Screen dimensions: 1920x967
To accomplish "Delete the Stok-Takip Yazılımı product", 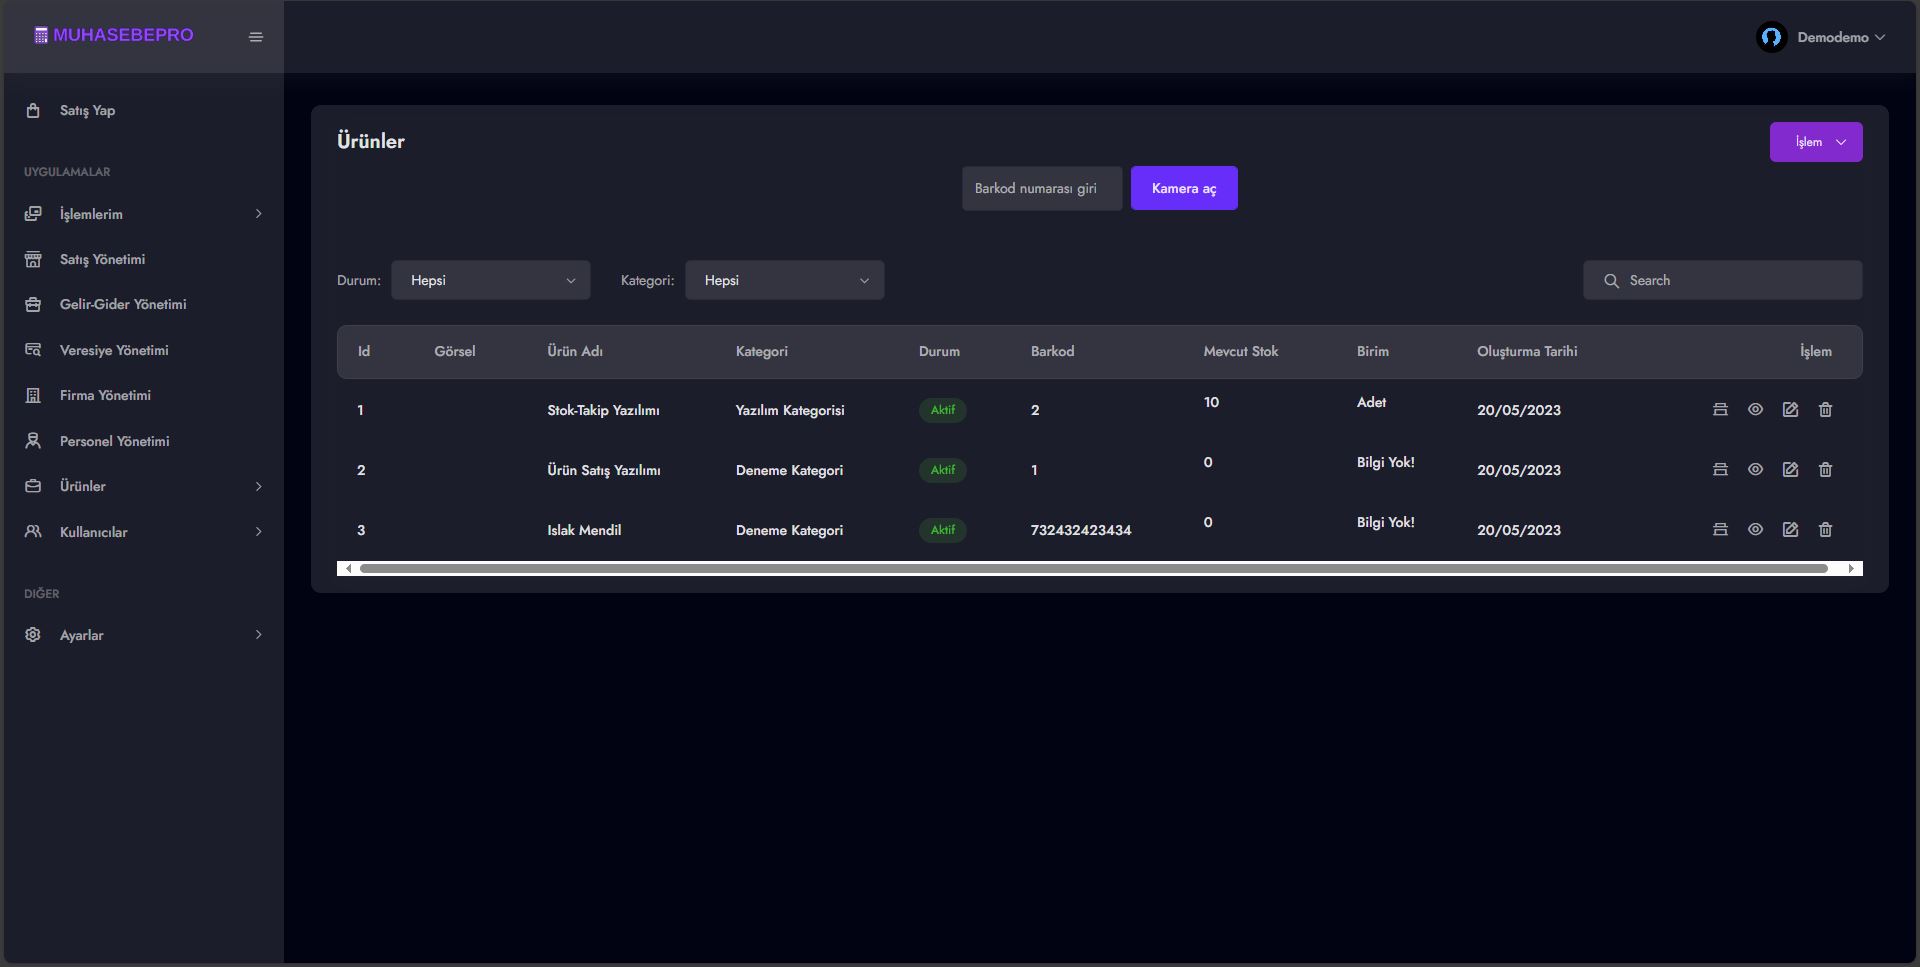I will pos(1825,410).
